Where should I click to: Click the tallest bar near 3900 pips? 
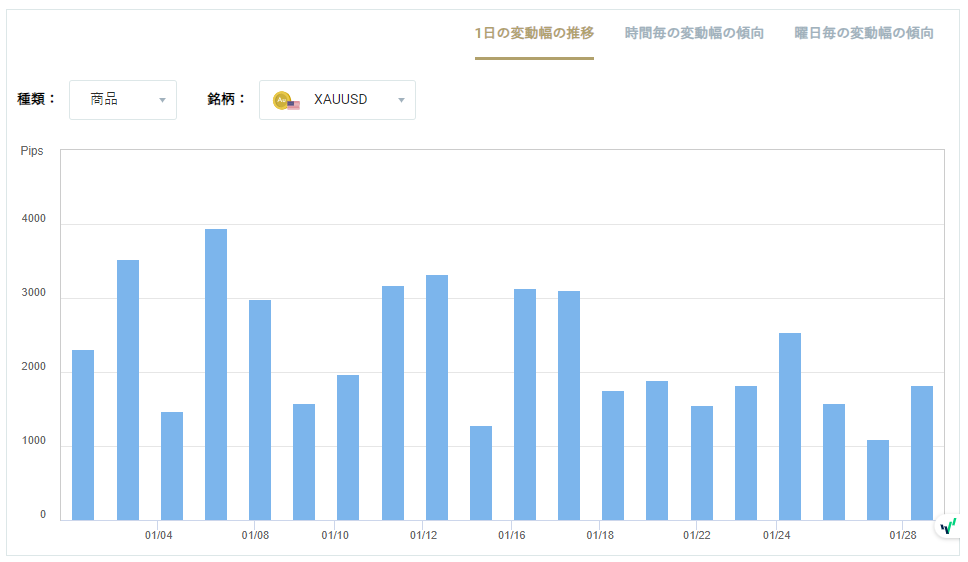click(x=216, y=375)
